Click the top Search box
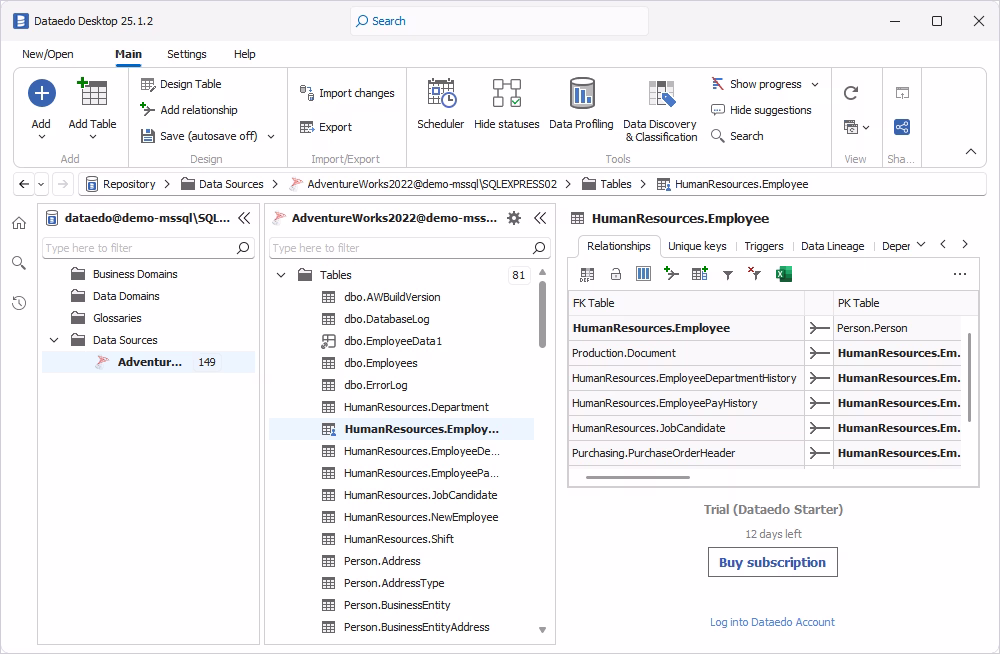The image size is (1000, 654). [x=499, y=21]
